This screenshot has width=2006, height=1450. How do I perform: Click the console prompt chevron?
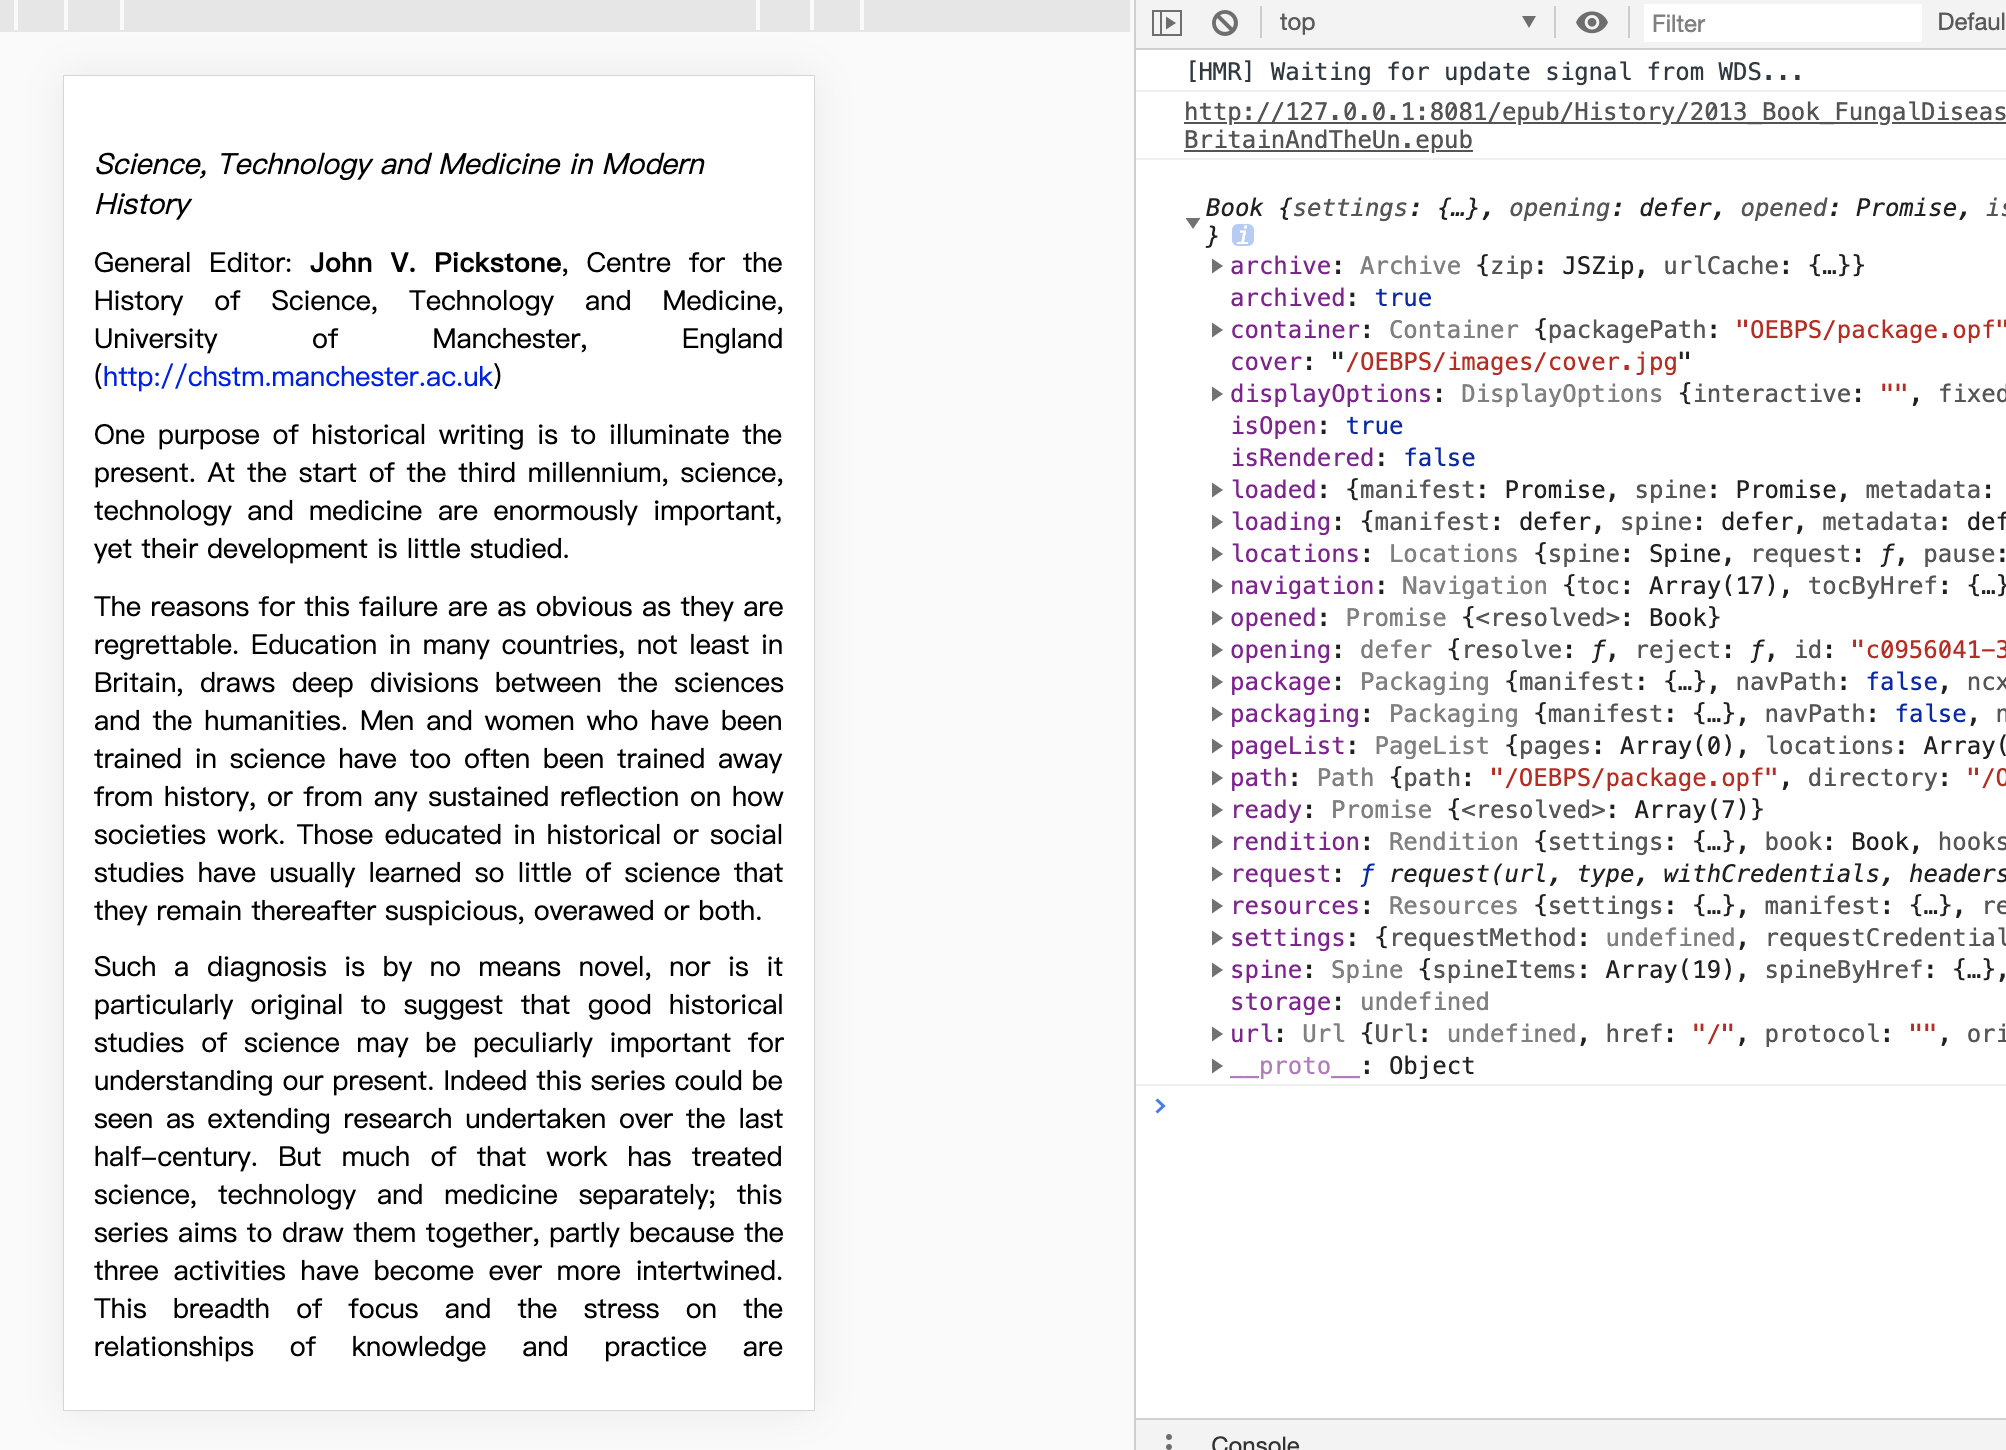pos(1160,1106)
